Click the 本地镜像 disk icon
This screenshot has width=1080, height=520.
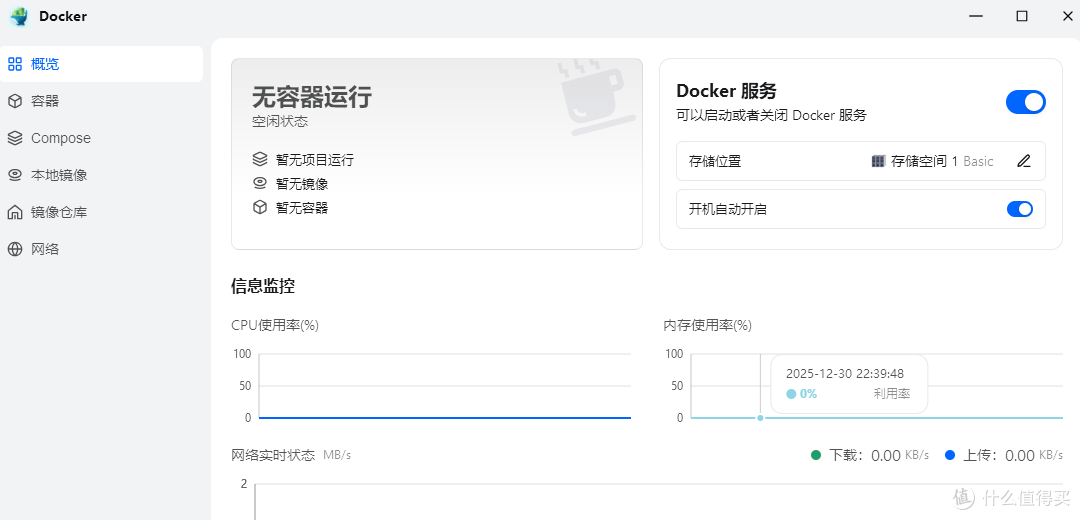tap(15, 175)
